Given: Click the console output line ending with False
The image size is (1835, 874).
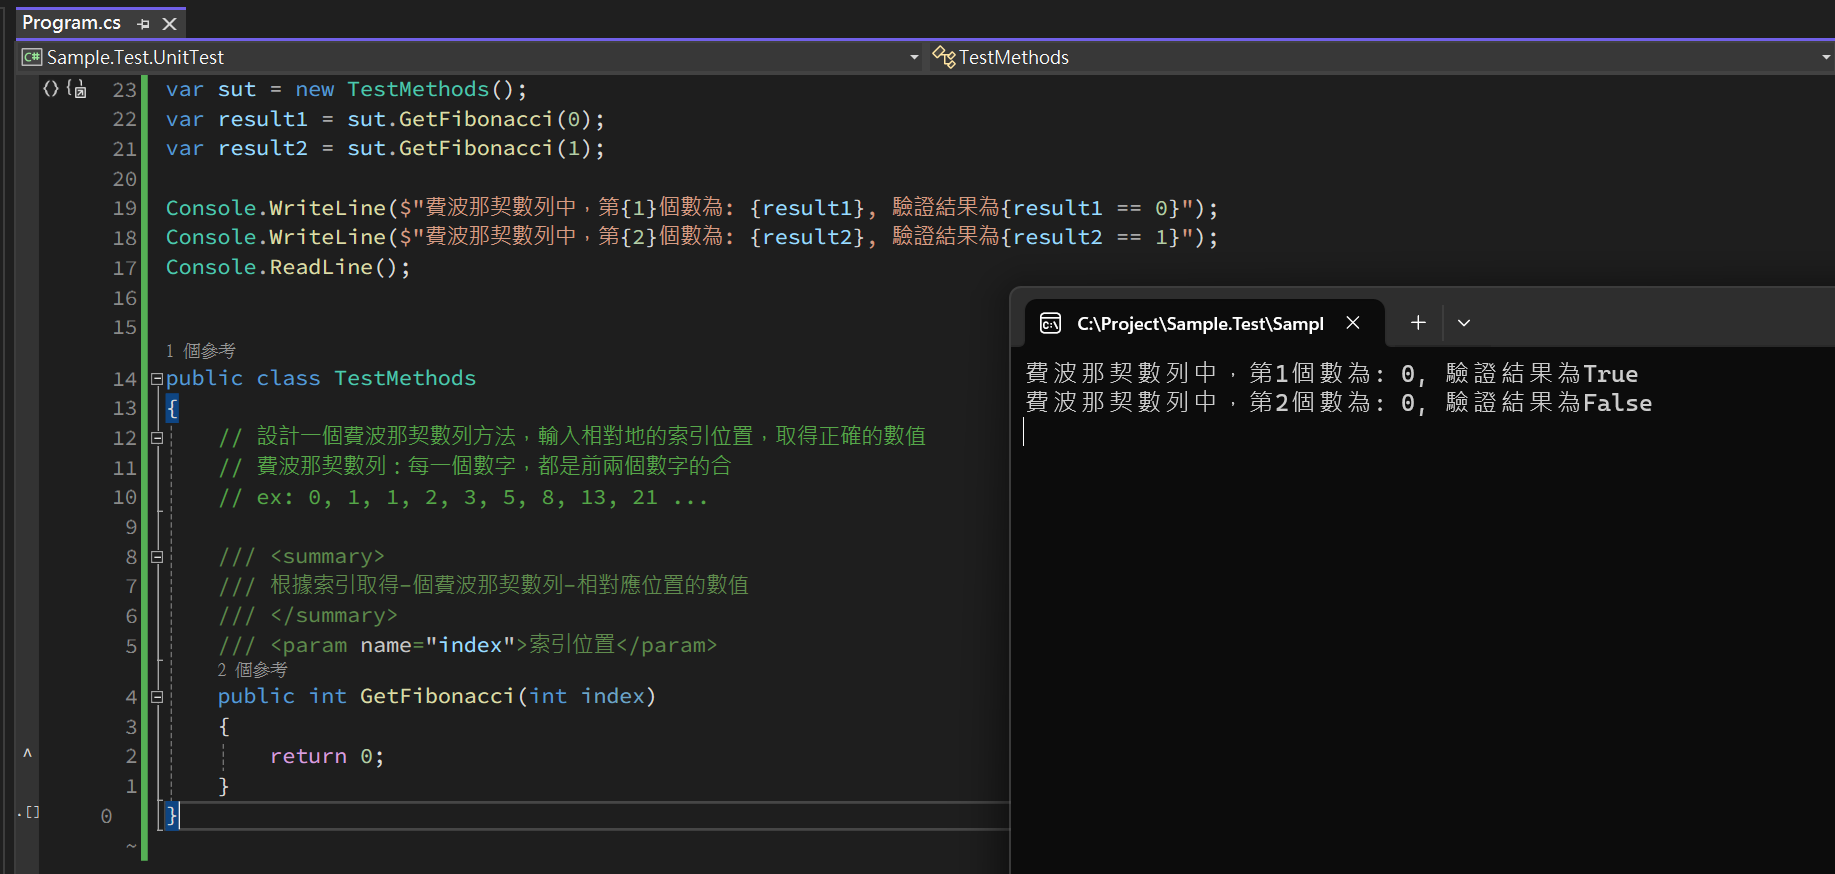Looking at the screenshot, I should (x=1339, y=402).
